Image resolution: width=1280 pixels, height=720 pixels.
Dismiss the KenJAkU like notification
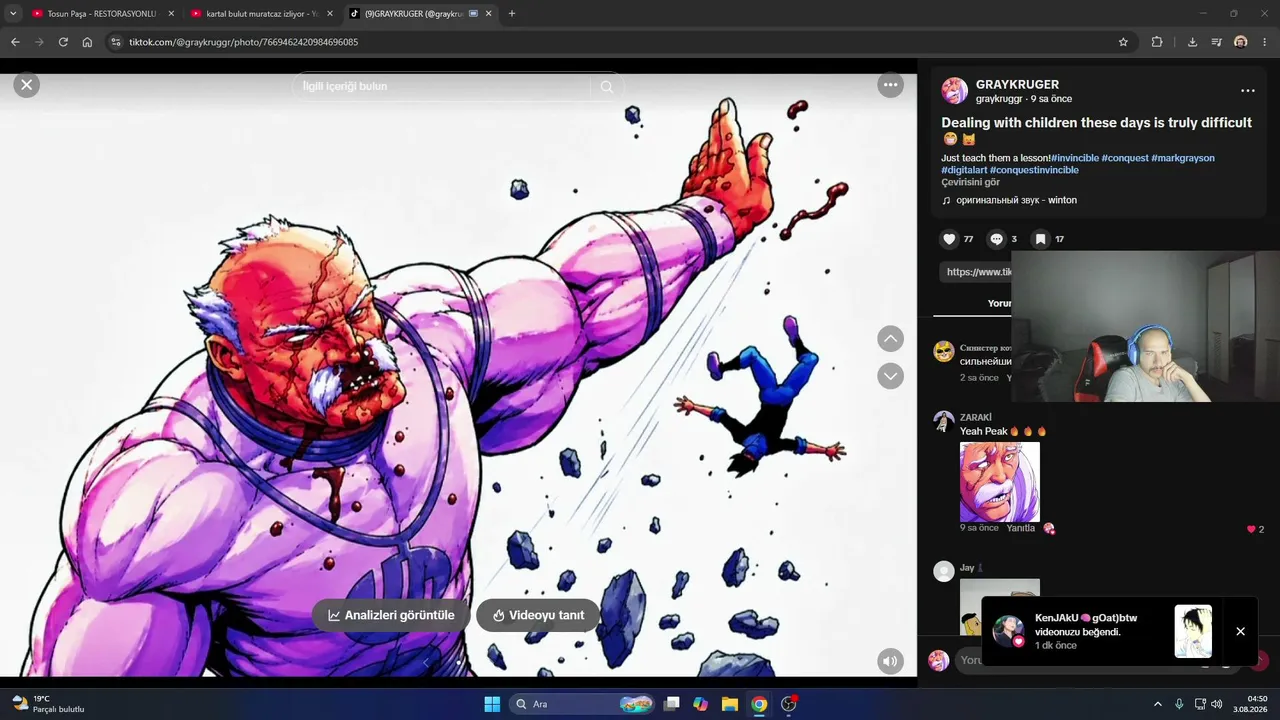[1240, 631]
